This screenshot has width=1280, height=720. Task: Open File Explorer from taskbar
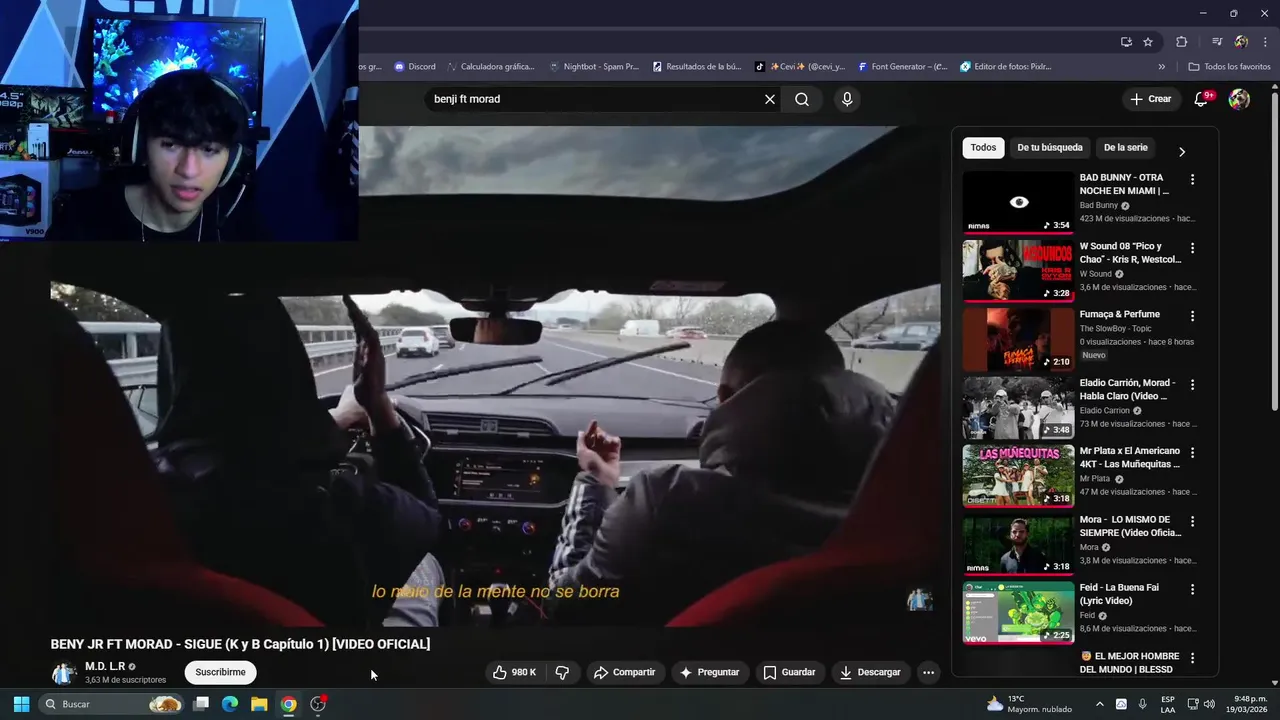[x=259, y=704]
